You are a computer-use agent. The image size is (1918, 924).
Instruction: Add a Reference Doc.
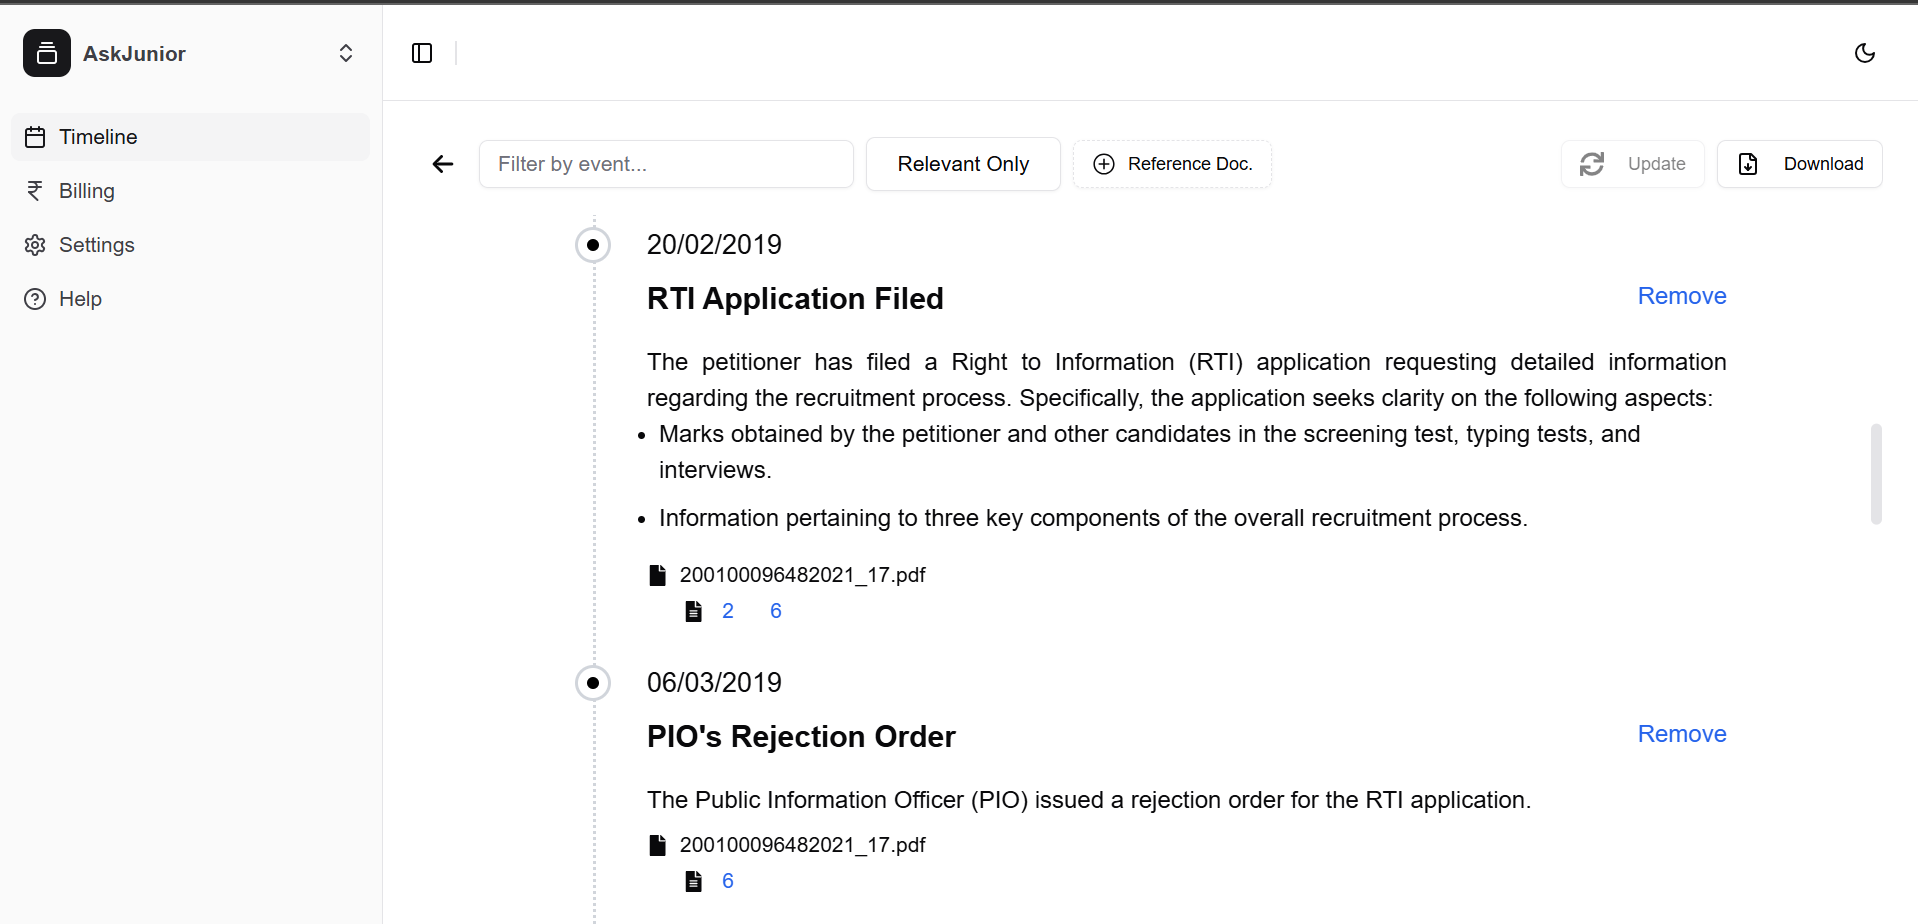1172,164
